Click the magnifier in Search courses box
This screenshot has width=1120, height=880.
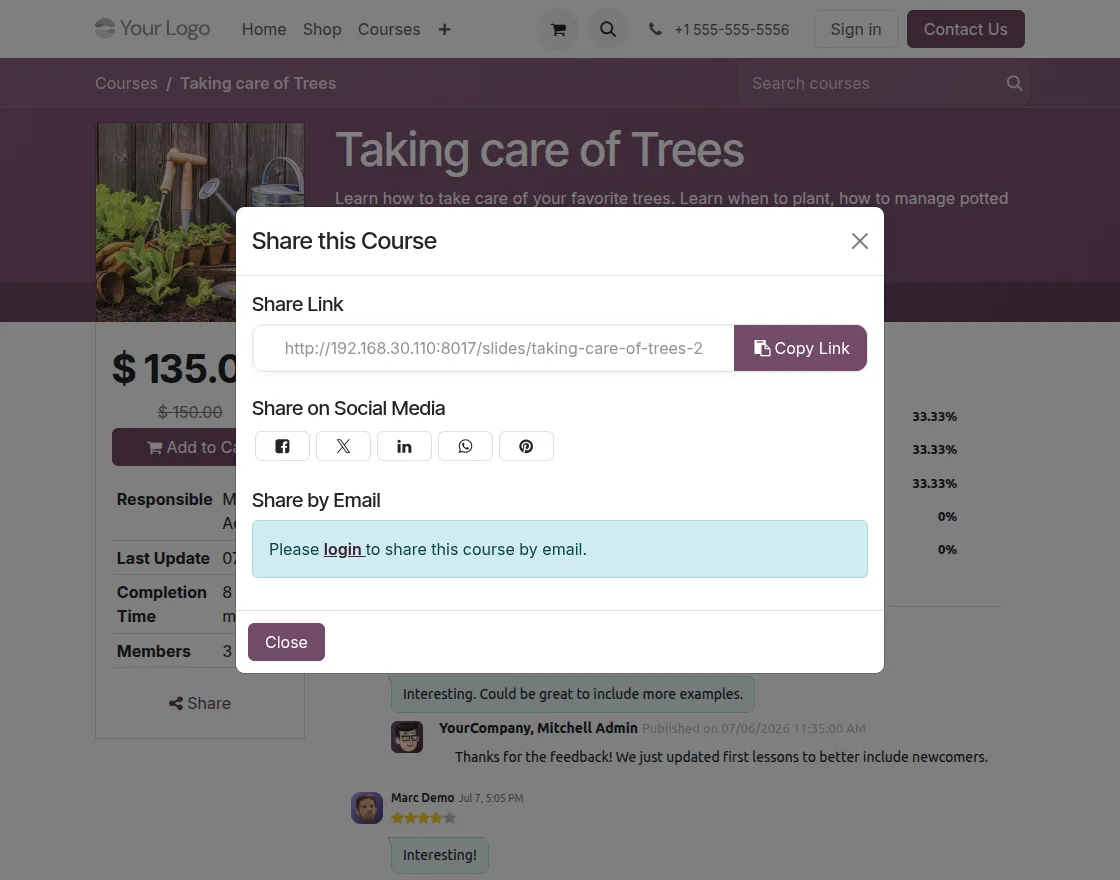[1014, 84]
